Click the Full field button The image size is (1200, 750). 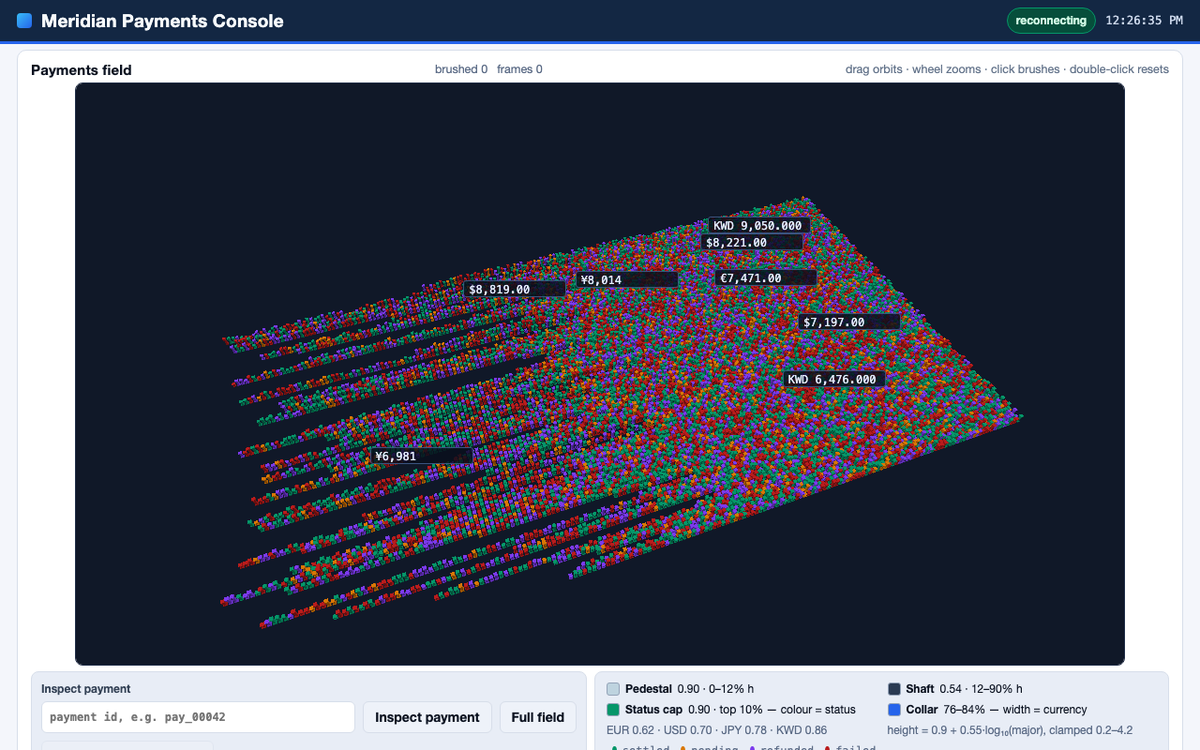[x=538, y=717]
